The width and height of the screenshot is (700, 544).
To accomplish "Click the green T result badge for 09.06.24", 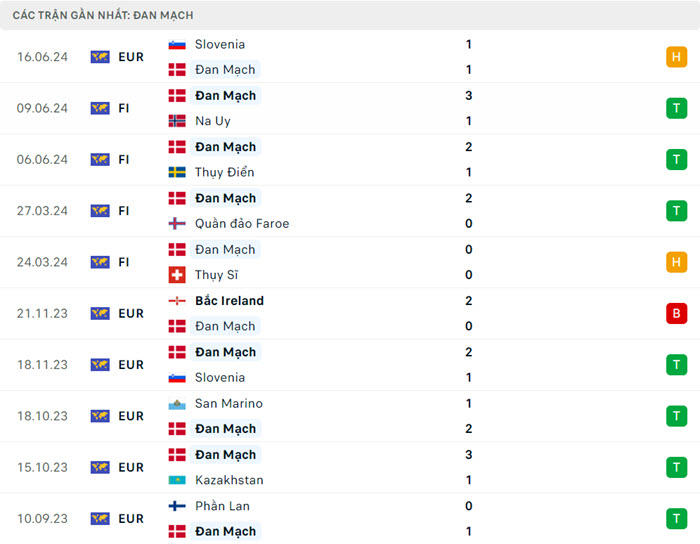I will coord(677,108).
